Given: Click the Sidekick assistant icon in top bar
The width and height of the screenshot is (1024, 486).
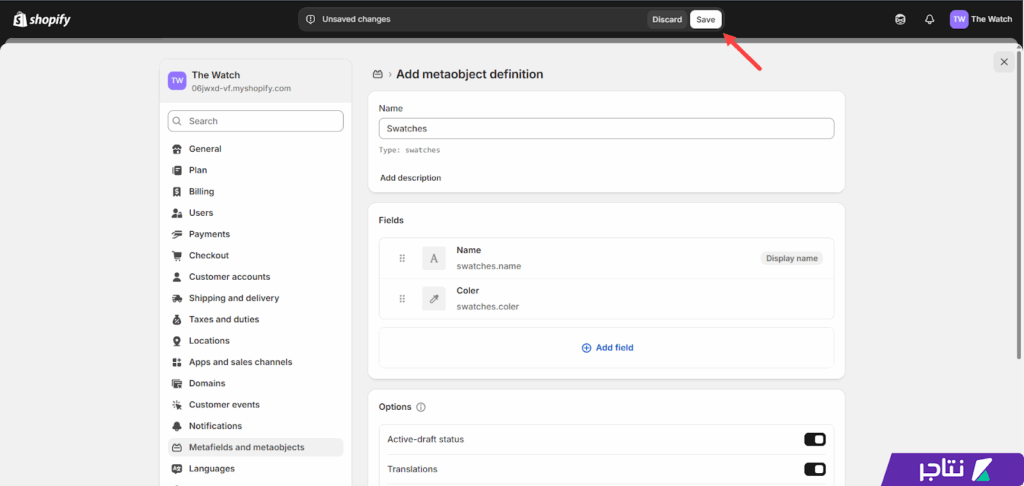Looking at the screenshot, I should tap(901, 19).
